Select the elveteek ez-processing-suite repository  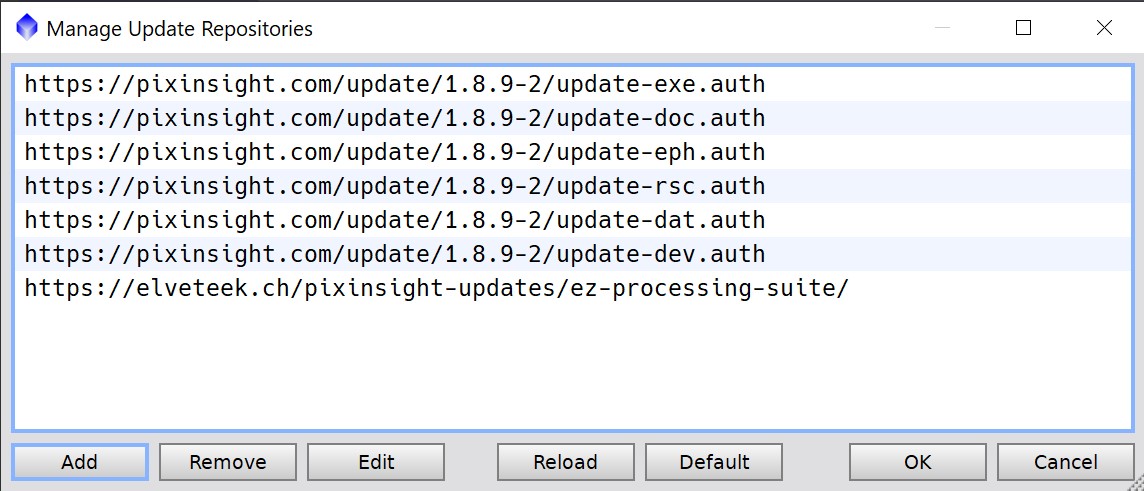[x=436, y=288]
